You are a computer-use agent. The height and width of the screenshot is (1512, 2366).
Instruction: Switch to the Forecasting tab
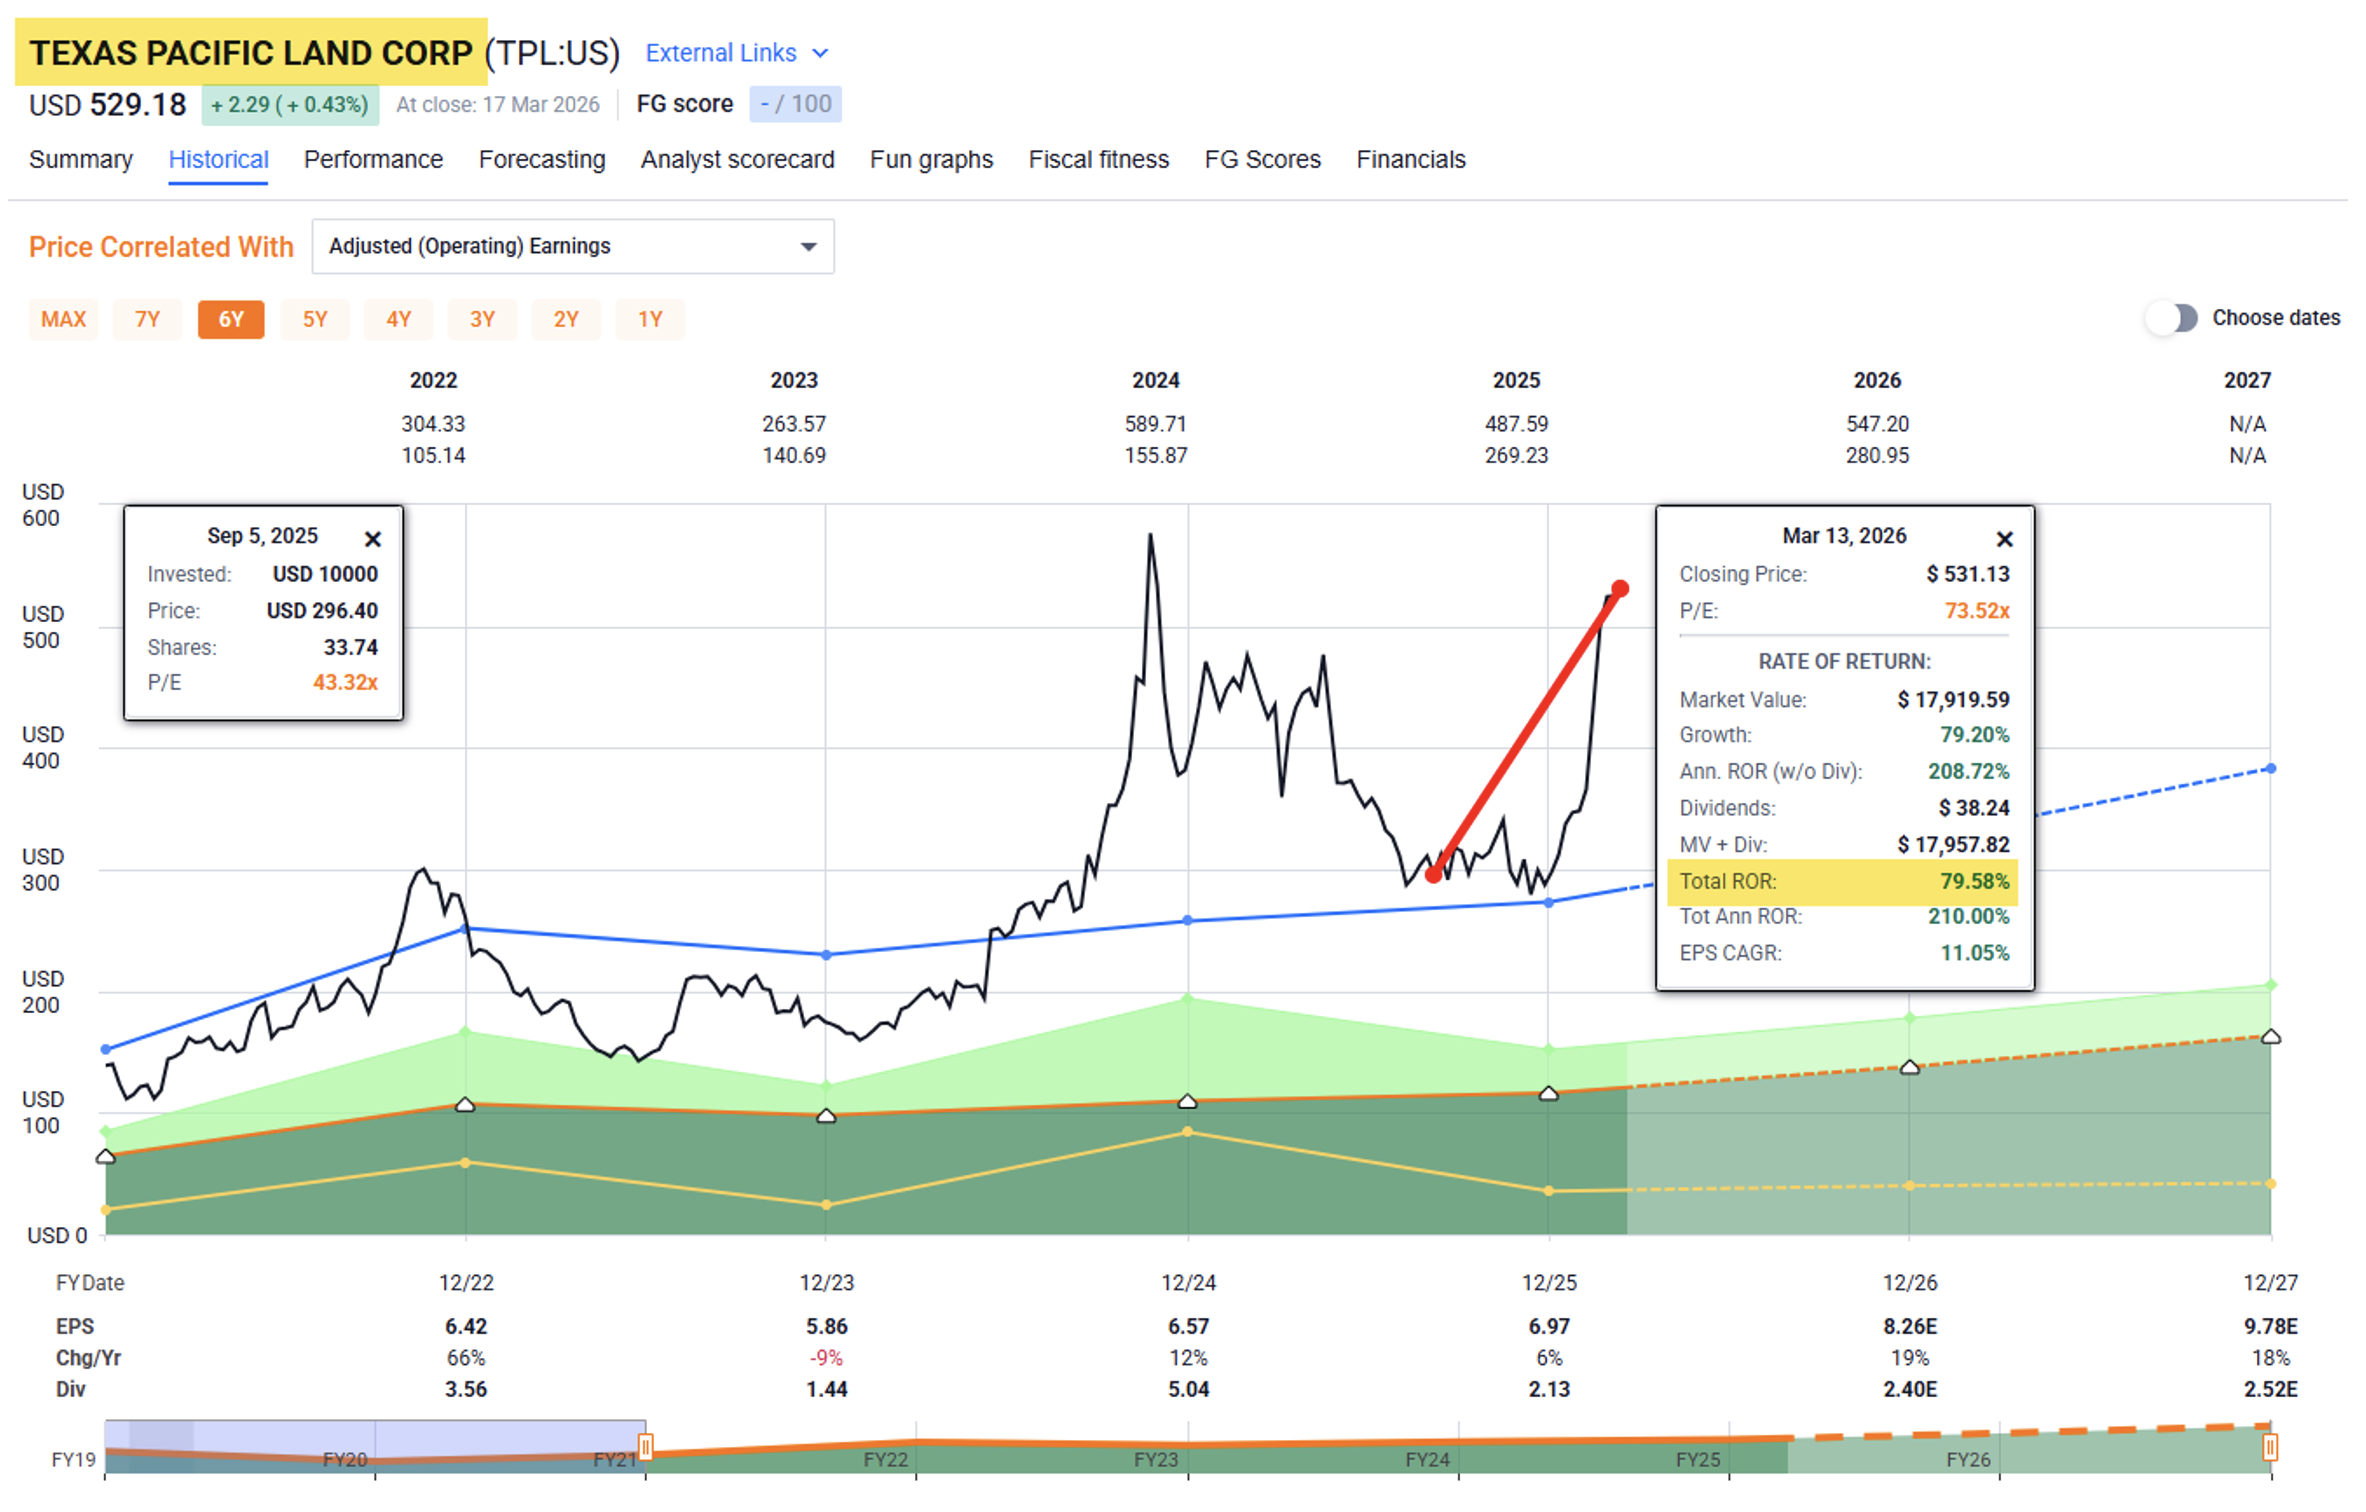[x=541, y=160]
